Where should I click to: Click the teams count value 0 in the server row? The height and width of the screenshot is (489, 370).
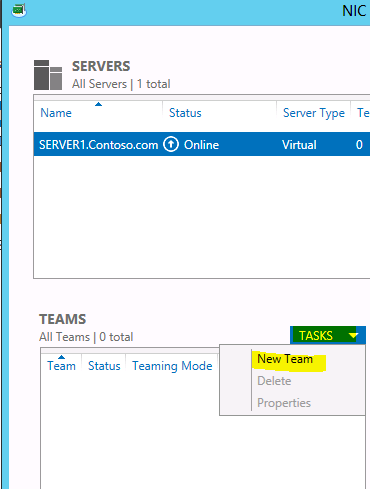(x=359, y=145)
